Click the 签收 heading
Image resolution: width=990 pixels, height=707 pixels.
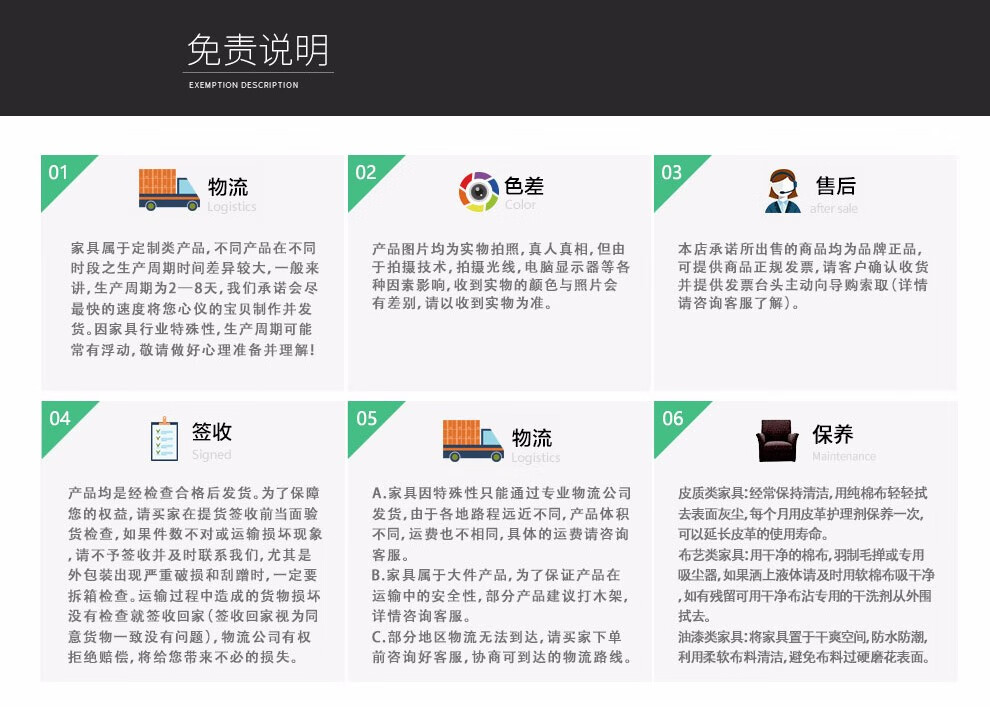tap(212, 432)
